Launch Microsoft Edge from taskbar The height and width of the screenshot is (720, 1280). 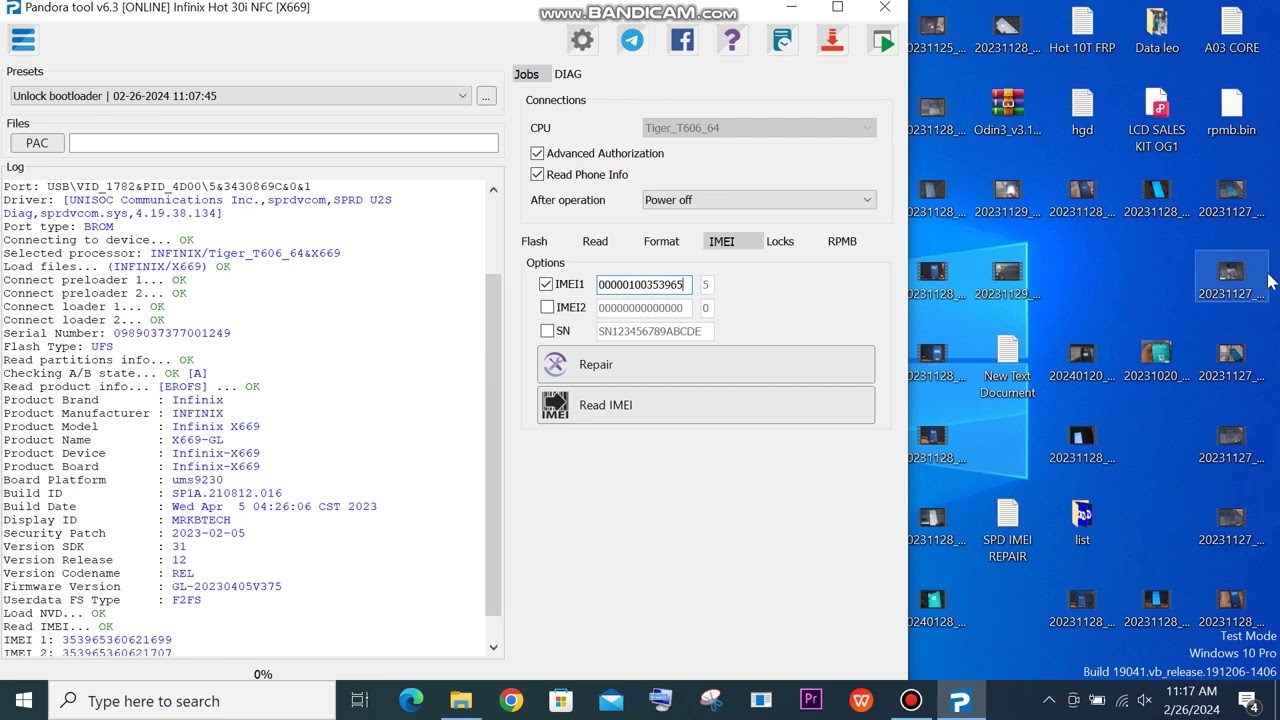411,700
